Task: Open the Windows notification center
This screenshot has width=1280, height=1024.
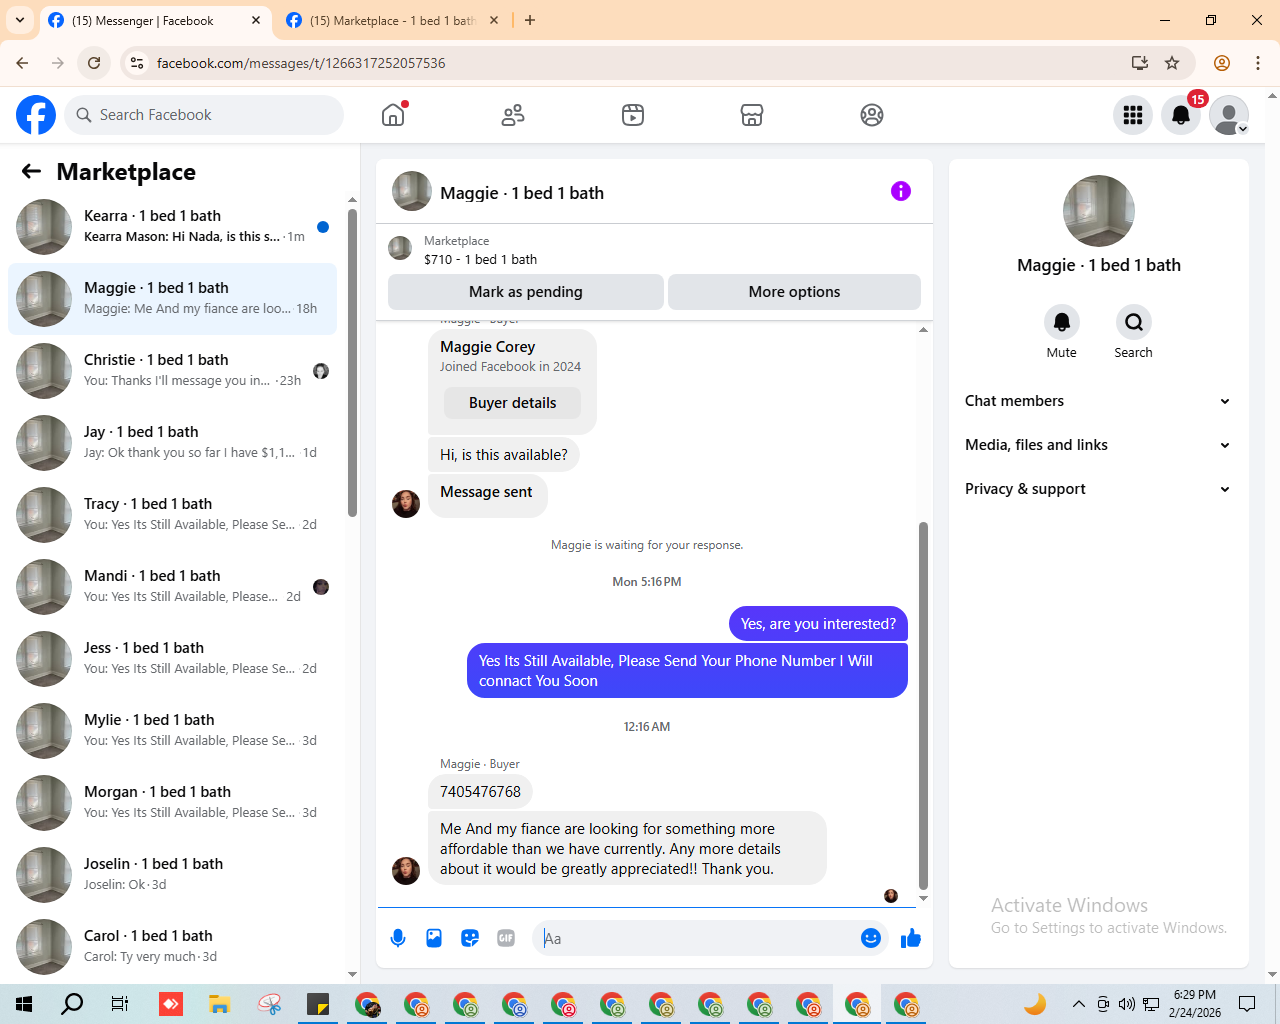Action: pos(1247,1004)
